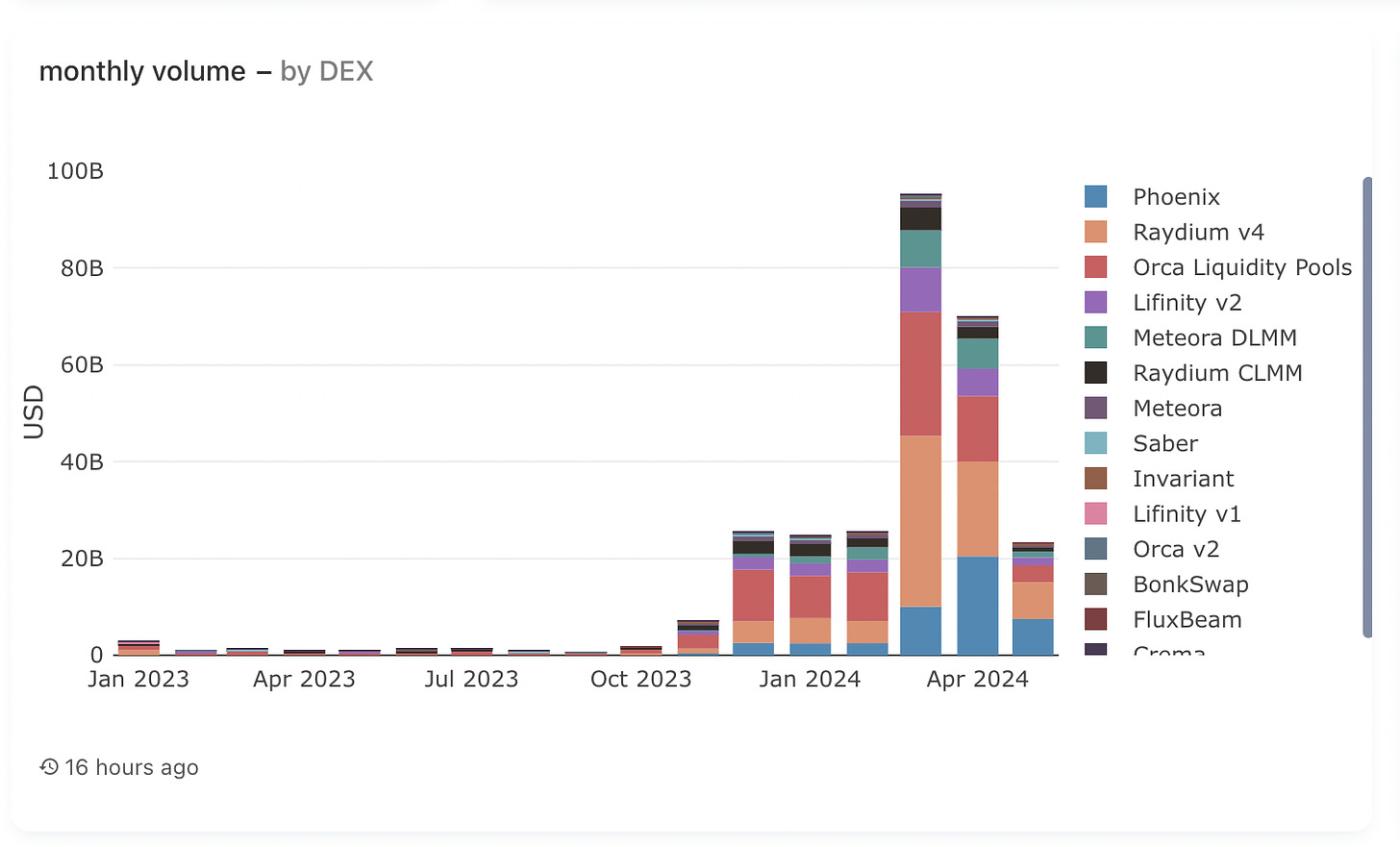Click the 'monthly volume' chart title
This screenshot has width=1400, height=847.
(x=142, y=71)
